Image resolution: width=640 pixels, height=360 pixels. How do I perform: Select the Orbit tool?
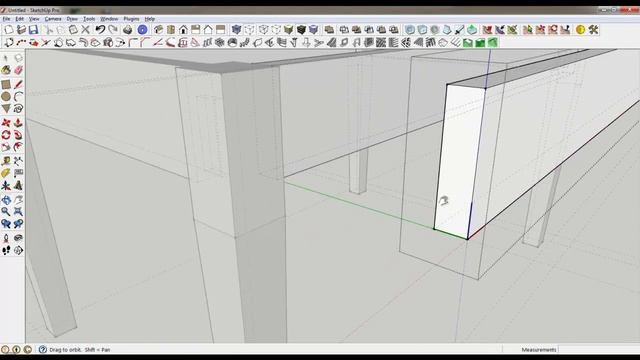point(6,200)
